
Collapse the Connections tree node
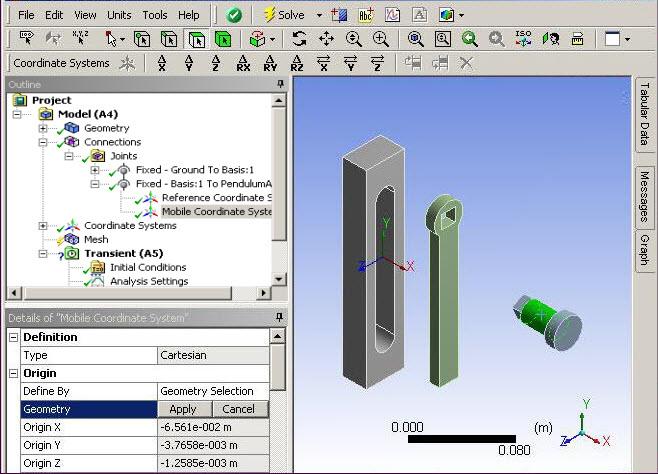click(x=43, y=142)
